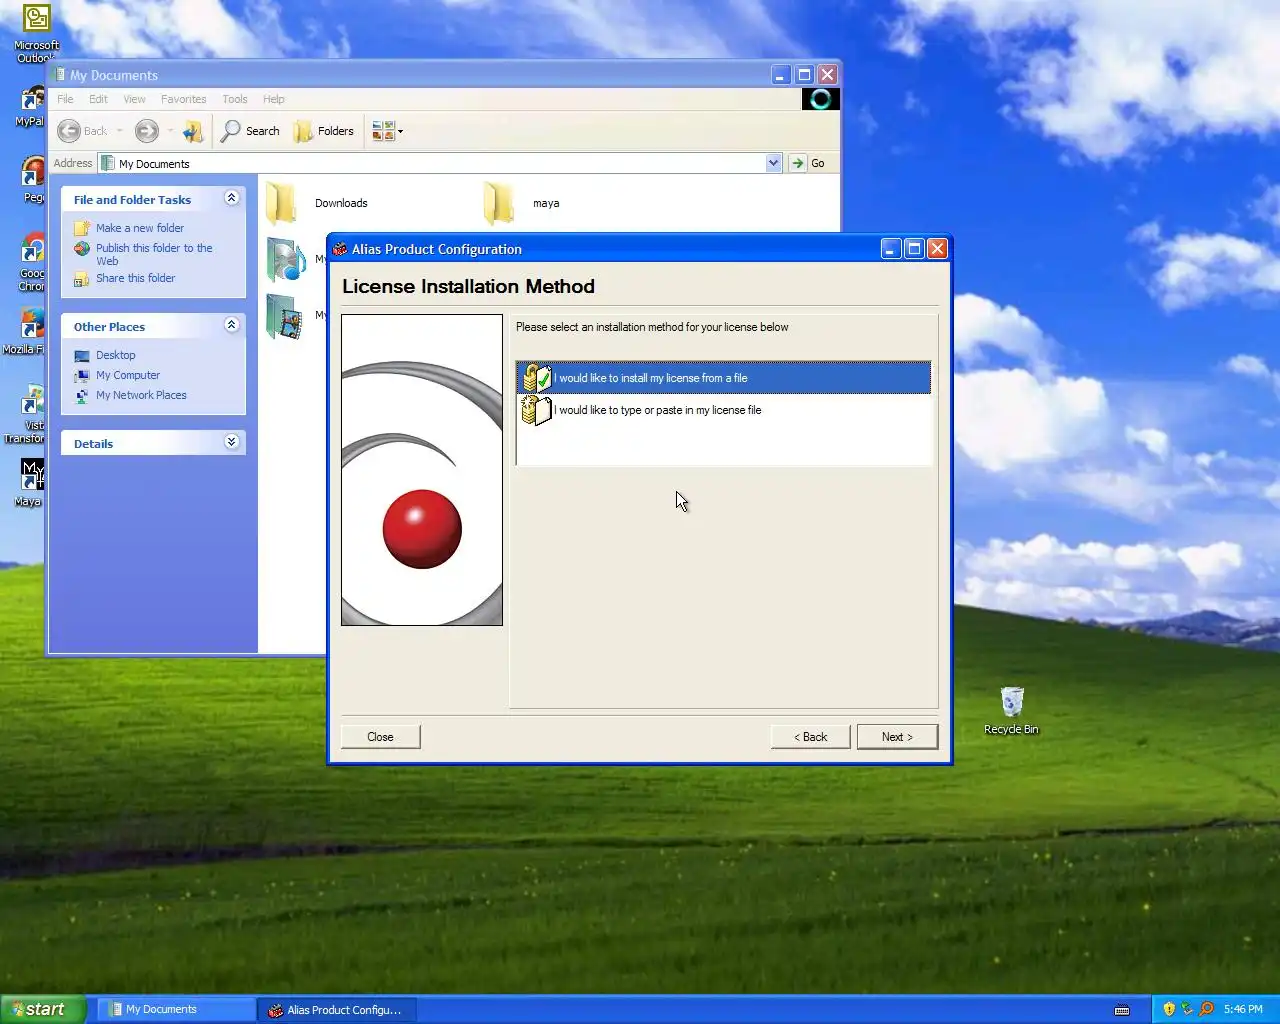The height and width of the screenshot is (1024, 1280).
Task: Collapse the Other Places panel
Action: coord(232,325)
